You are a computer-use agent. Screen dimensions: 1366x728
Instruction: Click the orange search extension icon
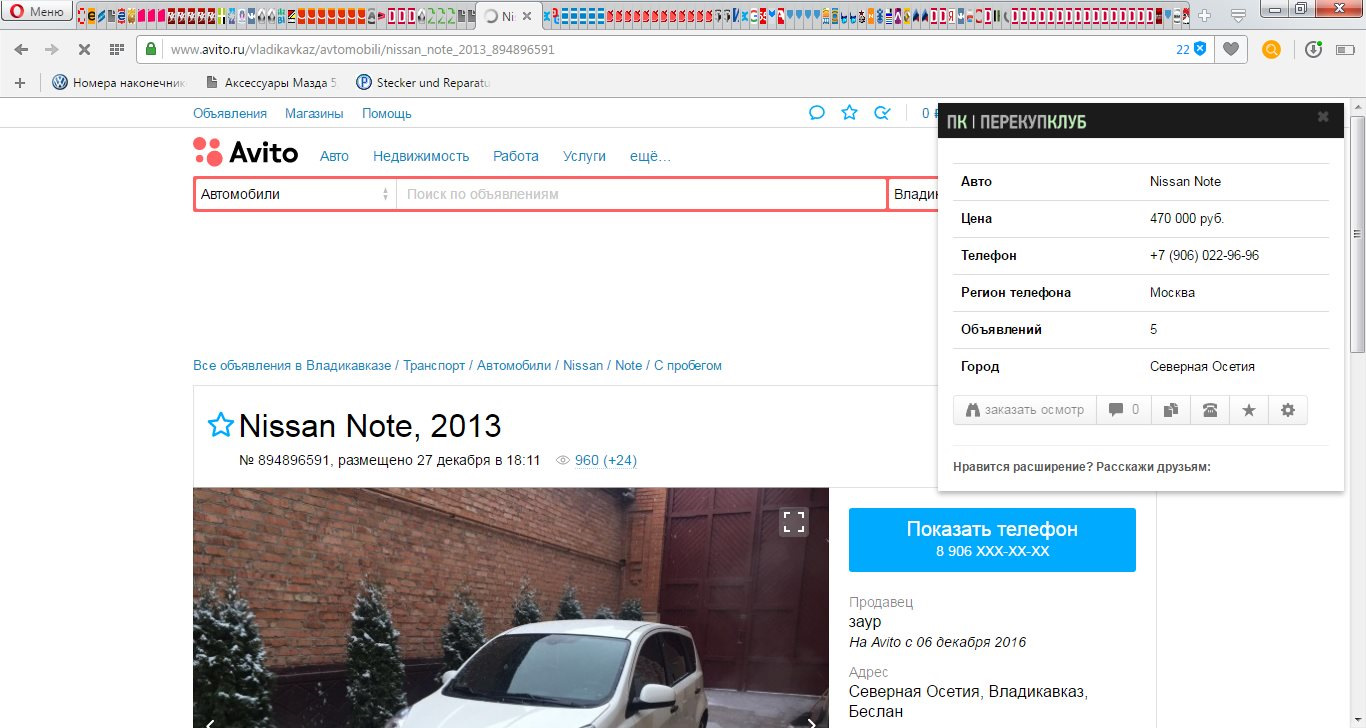click(1271, 49)
